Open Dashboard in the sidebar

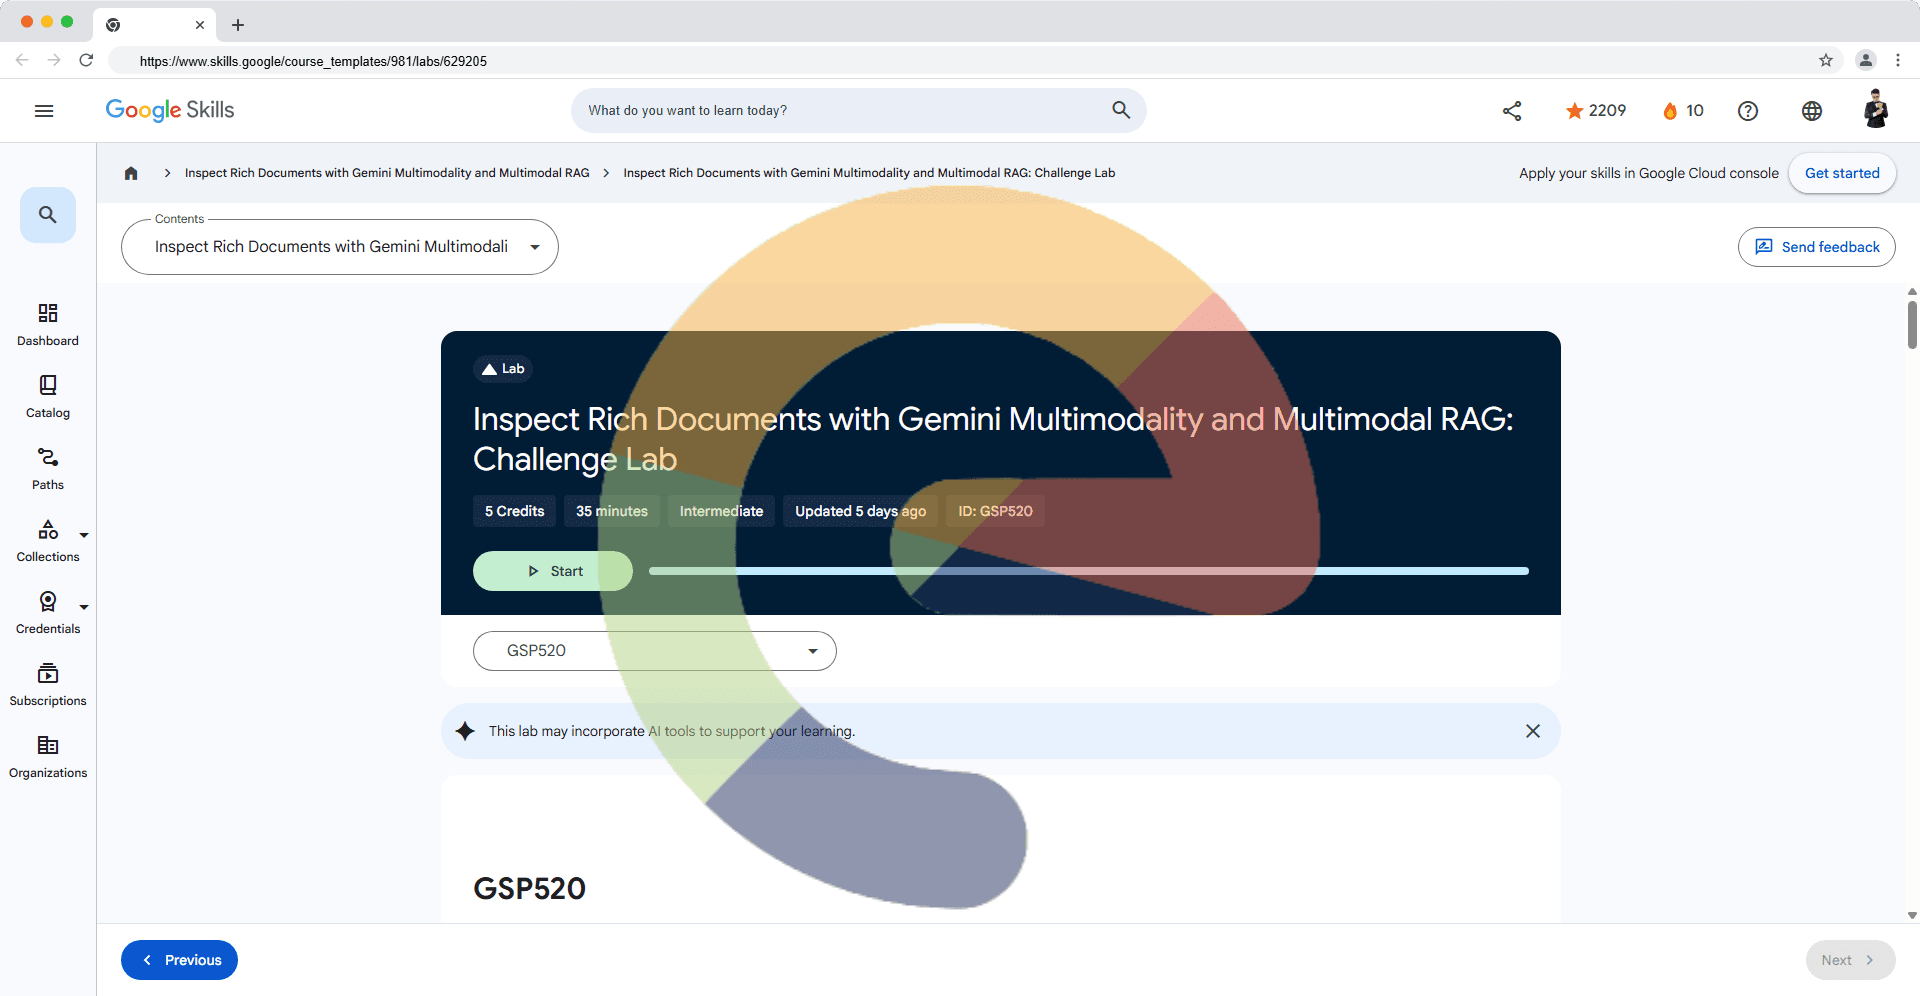click(48, 325)
